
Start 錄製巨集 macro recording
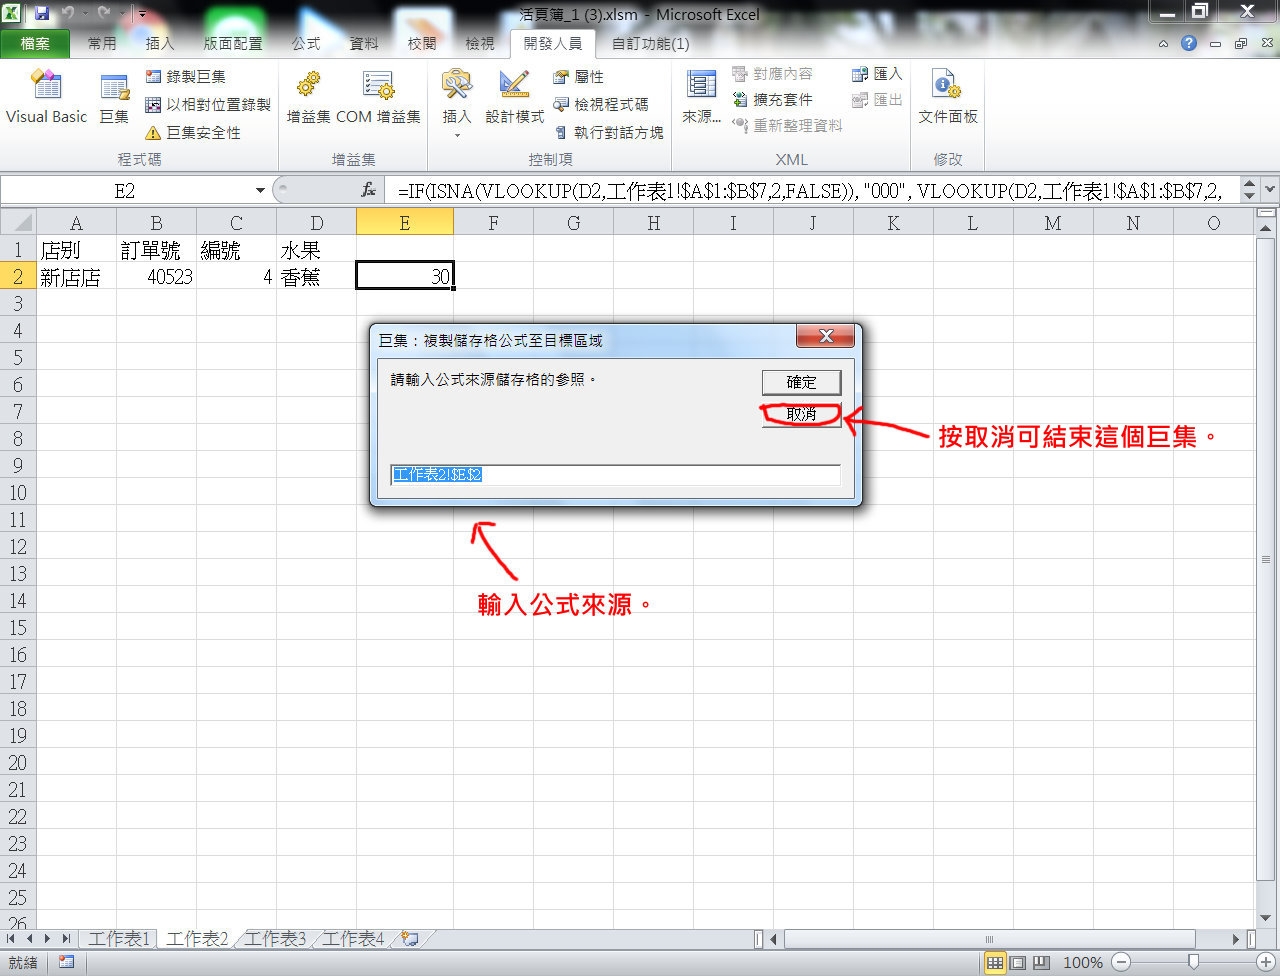(186, 76)
